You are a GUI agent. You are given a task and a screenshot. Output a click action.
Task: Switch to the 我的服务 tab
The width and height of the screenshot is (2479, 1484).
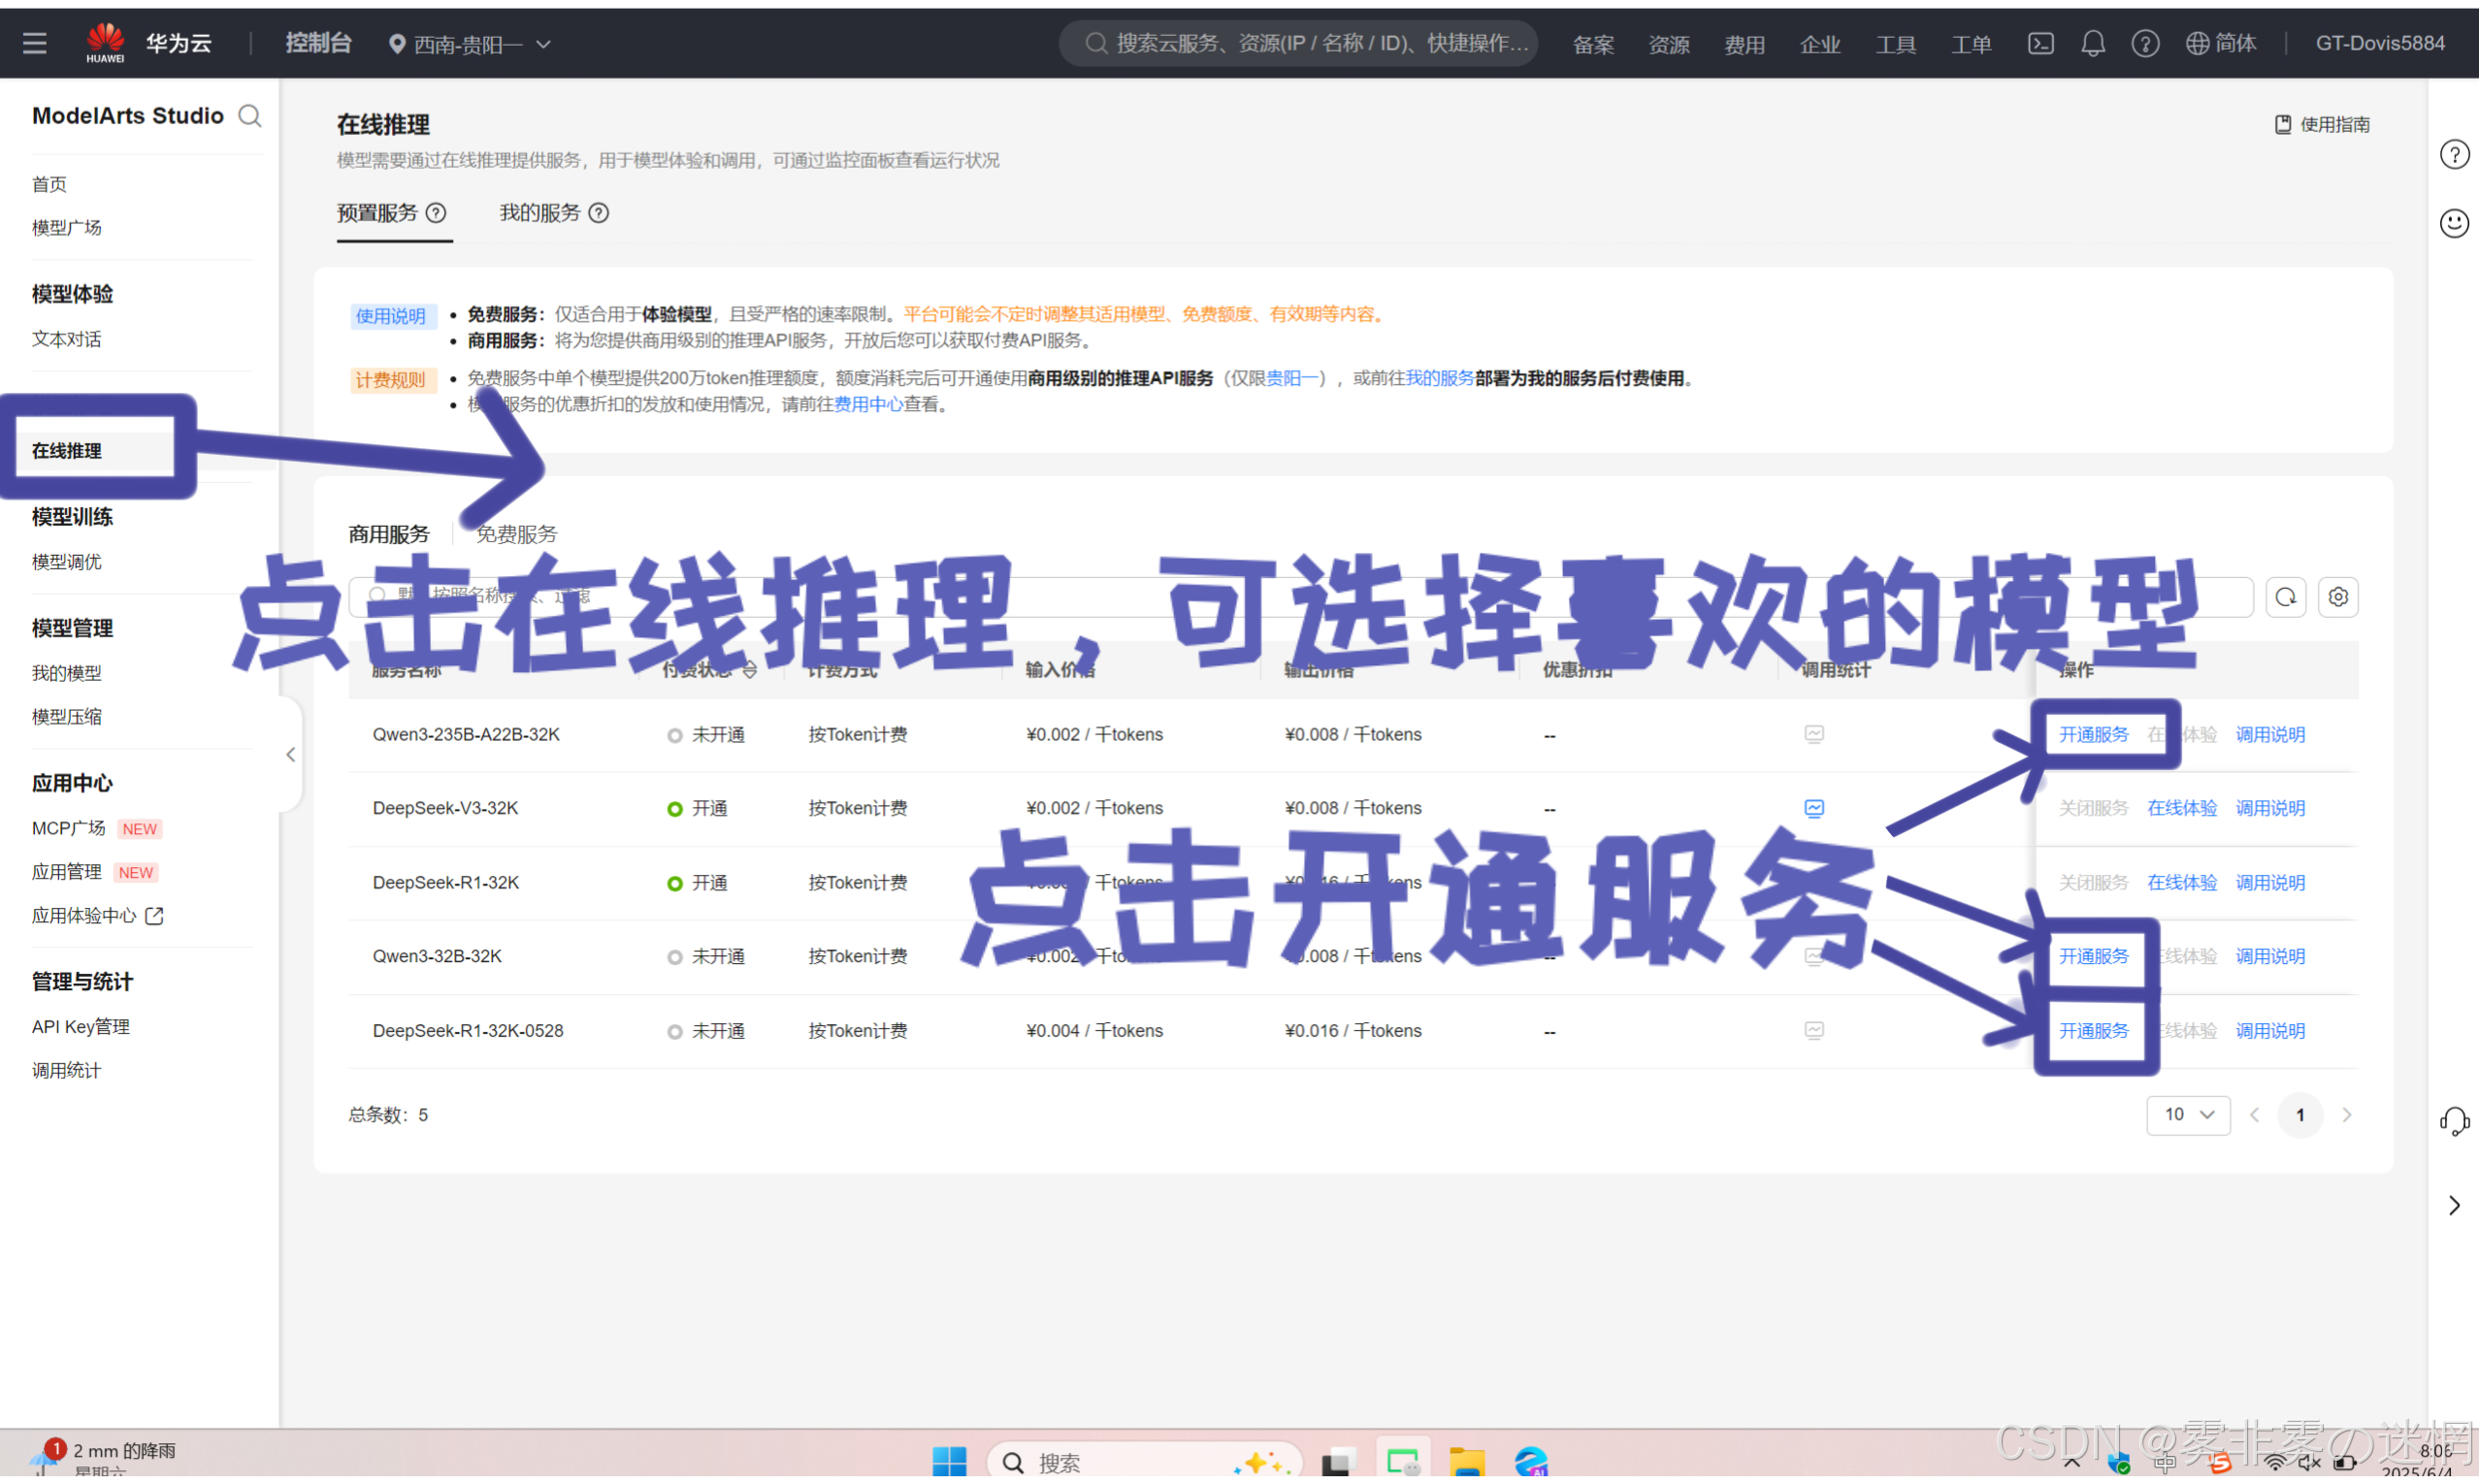click(x=540, y=213)
